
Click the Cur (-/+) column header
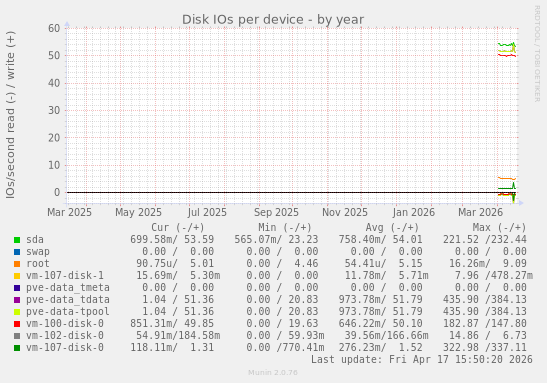point(178,227)
